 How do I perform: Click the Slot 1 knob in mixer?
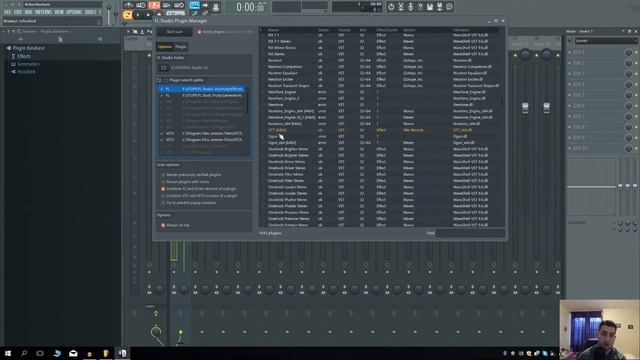628,52
